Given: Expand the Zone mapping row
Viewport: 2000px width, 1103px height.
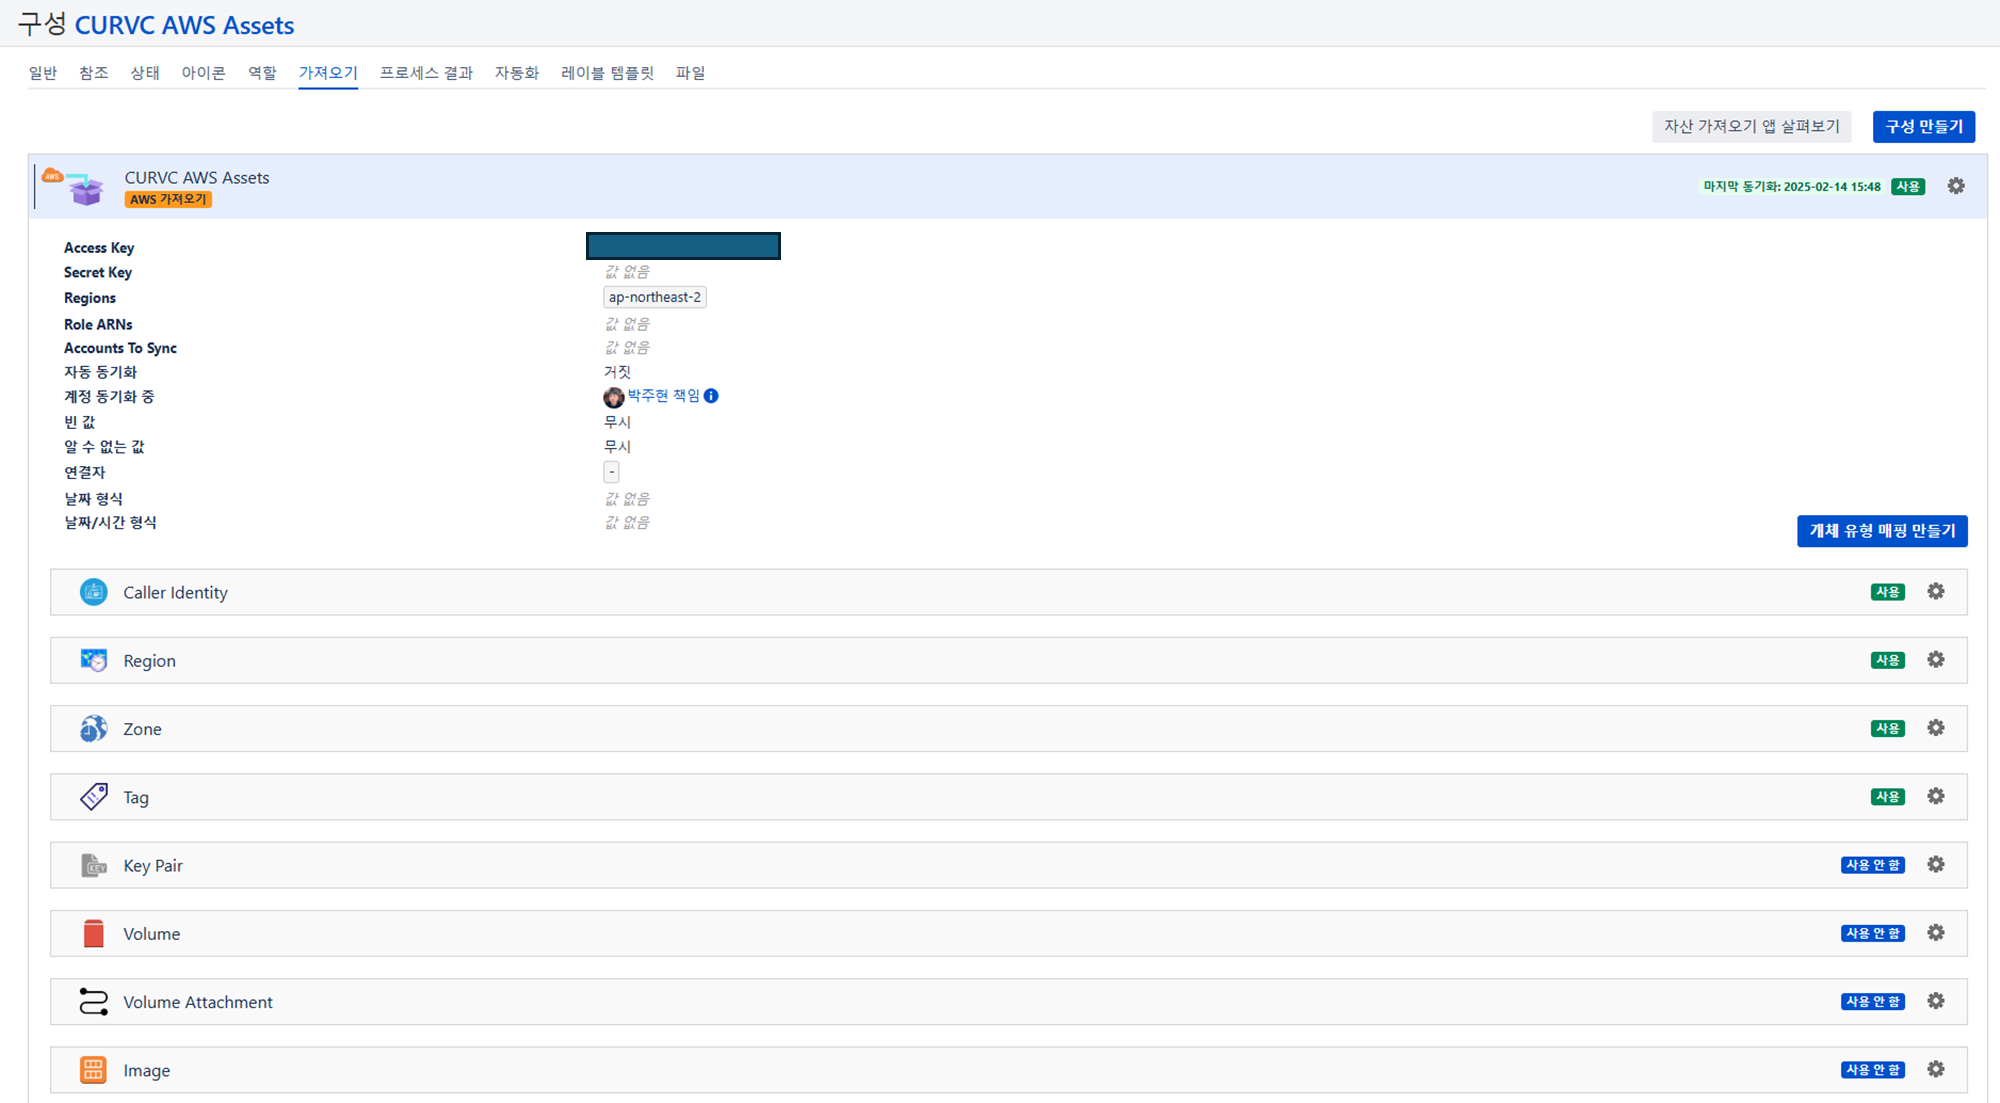Looking at the screenshot, I should coord(1008,729).
